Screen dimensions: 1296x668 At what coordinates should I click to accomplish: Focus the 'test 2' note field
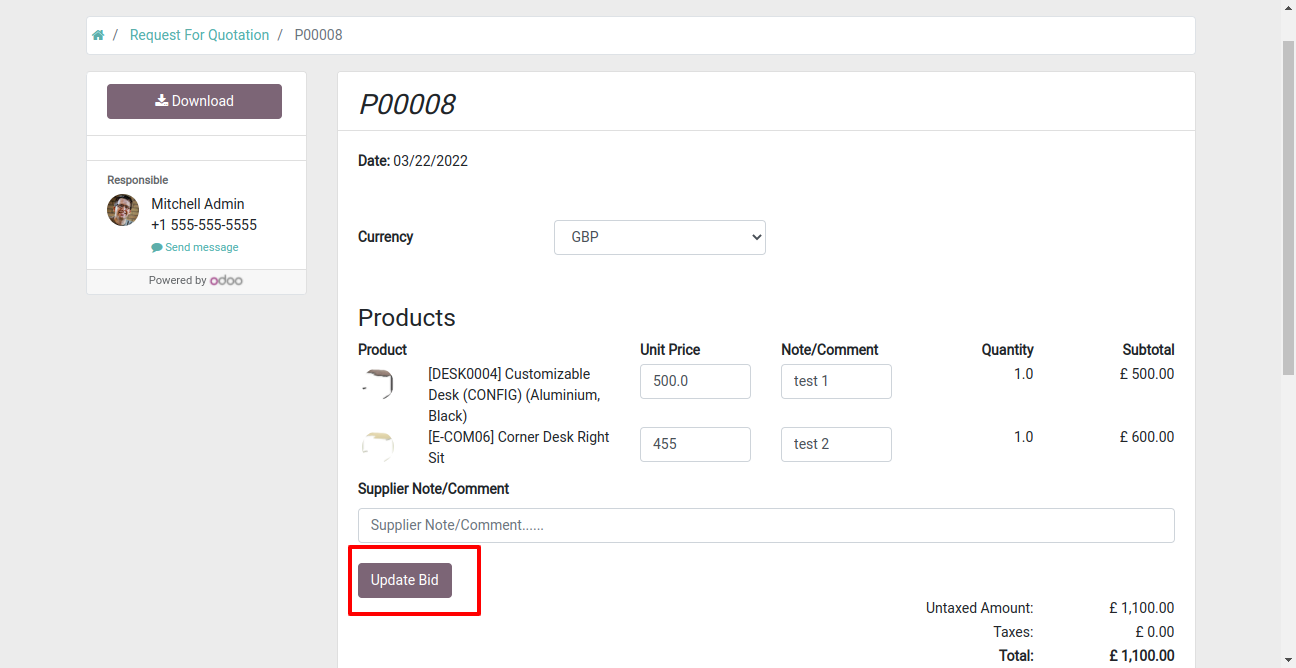(x=836, y=444)
